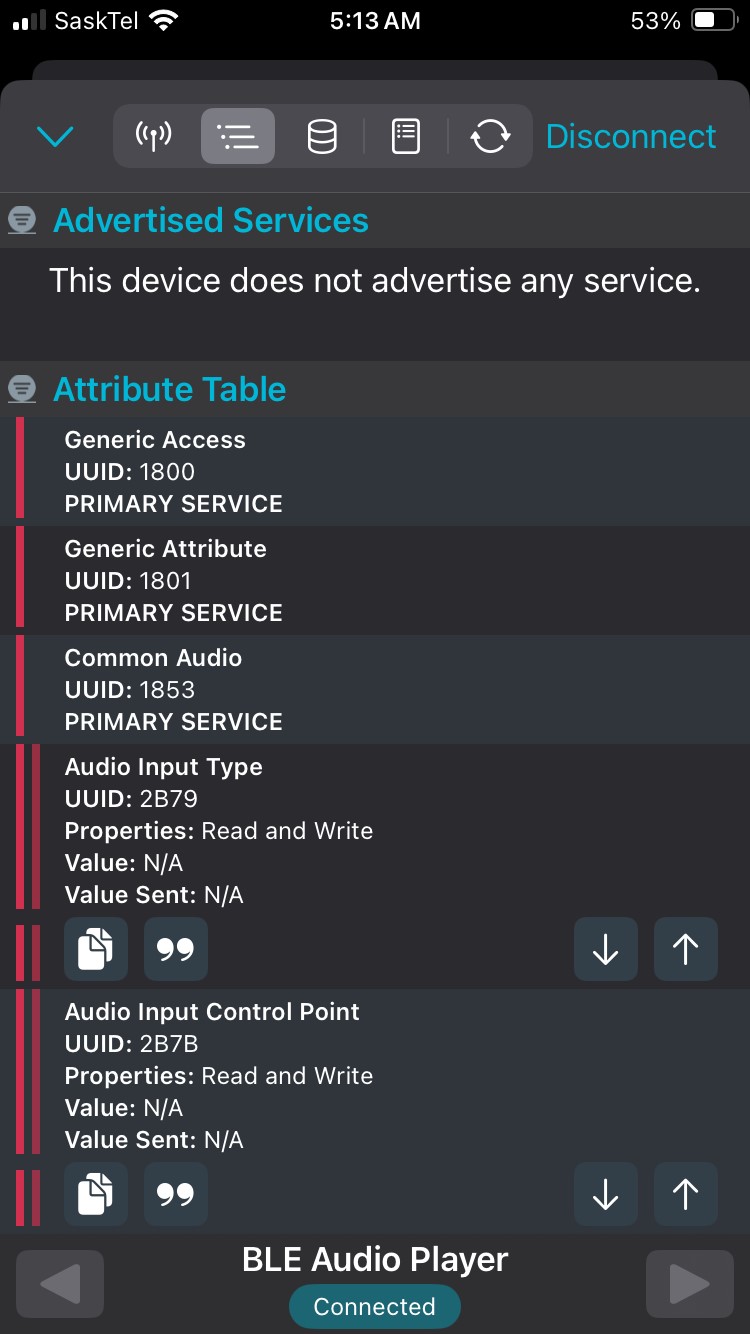Write Audio Input Type with up arrow
The image size is (750, 1334).
[x=685, y=948]
